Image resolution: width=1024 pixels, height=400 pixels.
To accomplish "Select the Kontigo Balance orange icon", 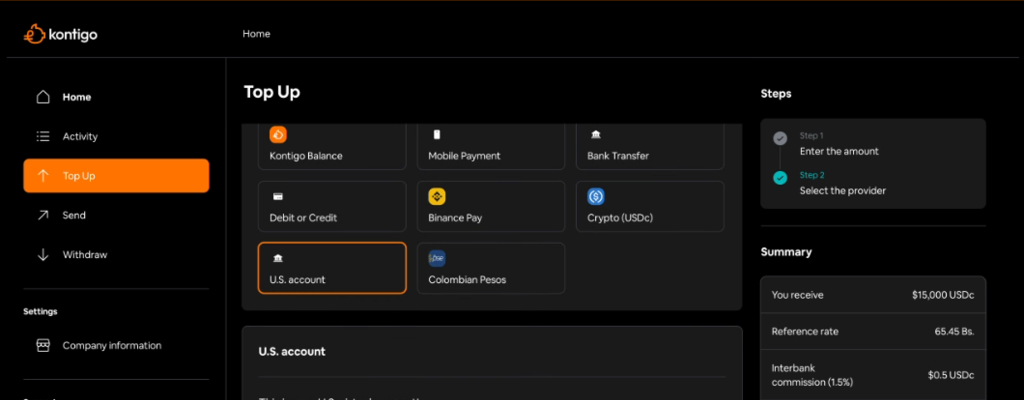I will (x=278, y=135).
